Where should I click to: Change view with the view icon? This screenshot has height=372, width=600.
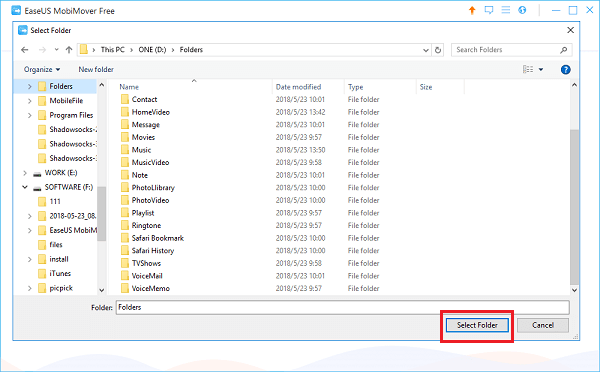click(x=528, y=69)
